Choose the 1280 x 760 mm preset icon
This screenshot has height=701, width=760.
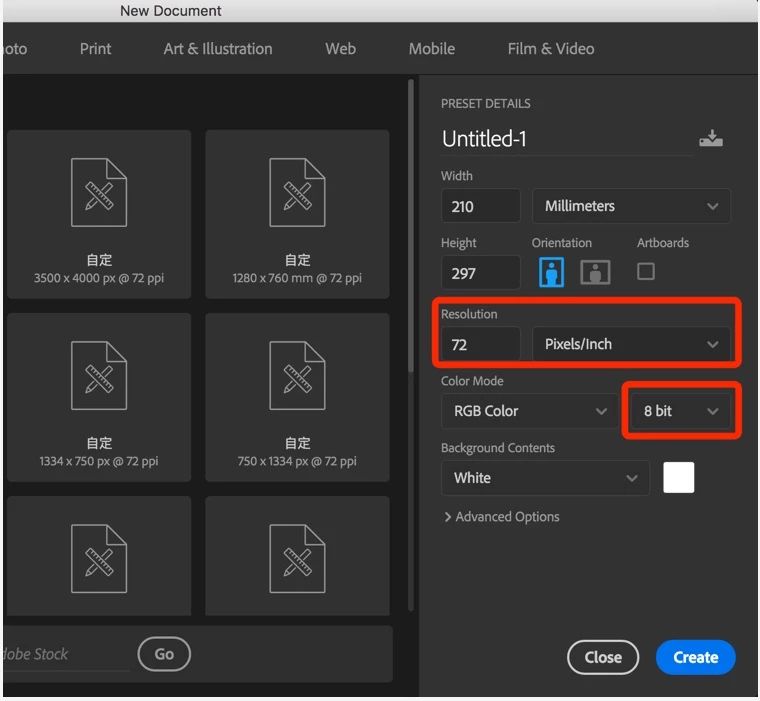[x=297, y=193]
